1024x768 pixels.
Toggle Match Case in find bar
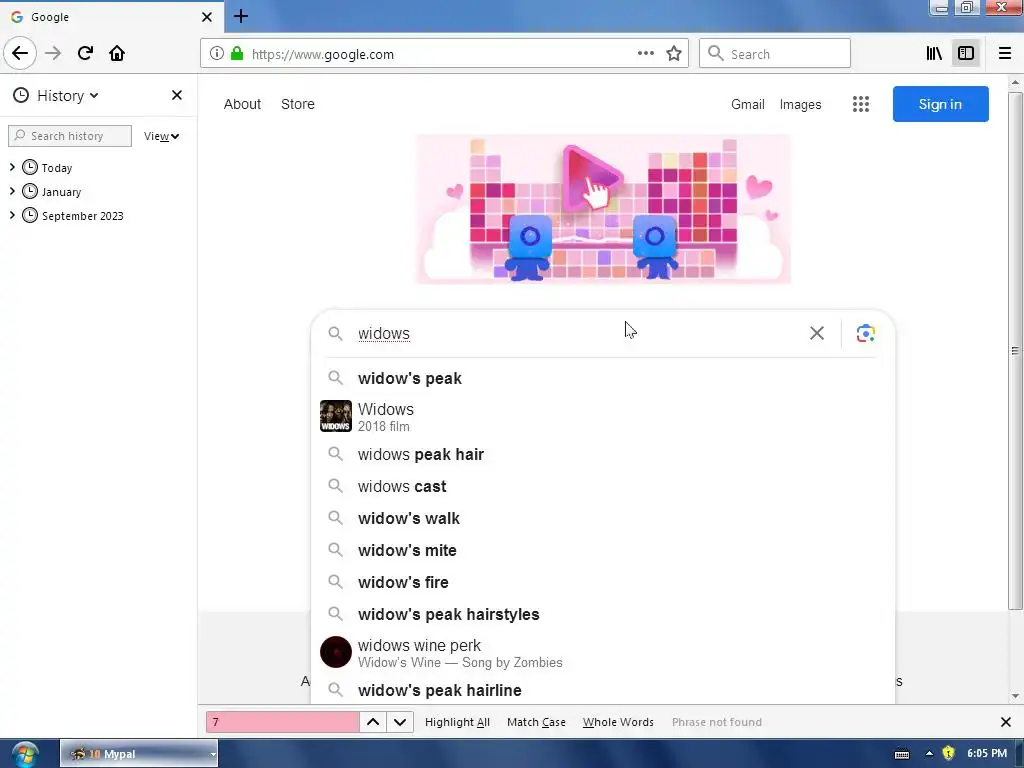536,722
